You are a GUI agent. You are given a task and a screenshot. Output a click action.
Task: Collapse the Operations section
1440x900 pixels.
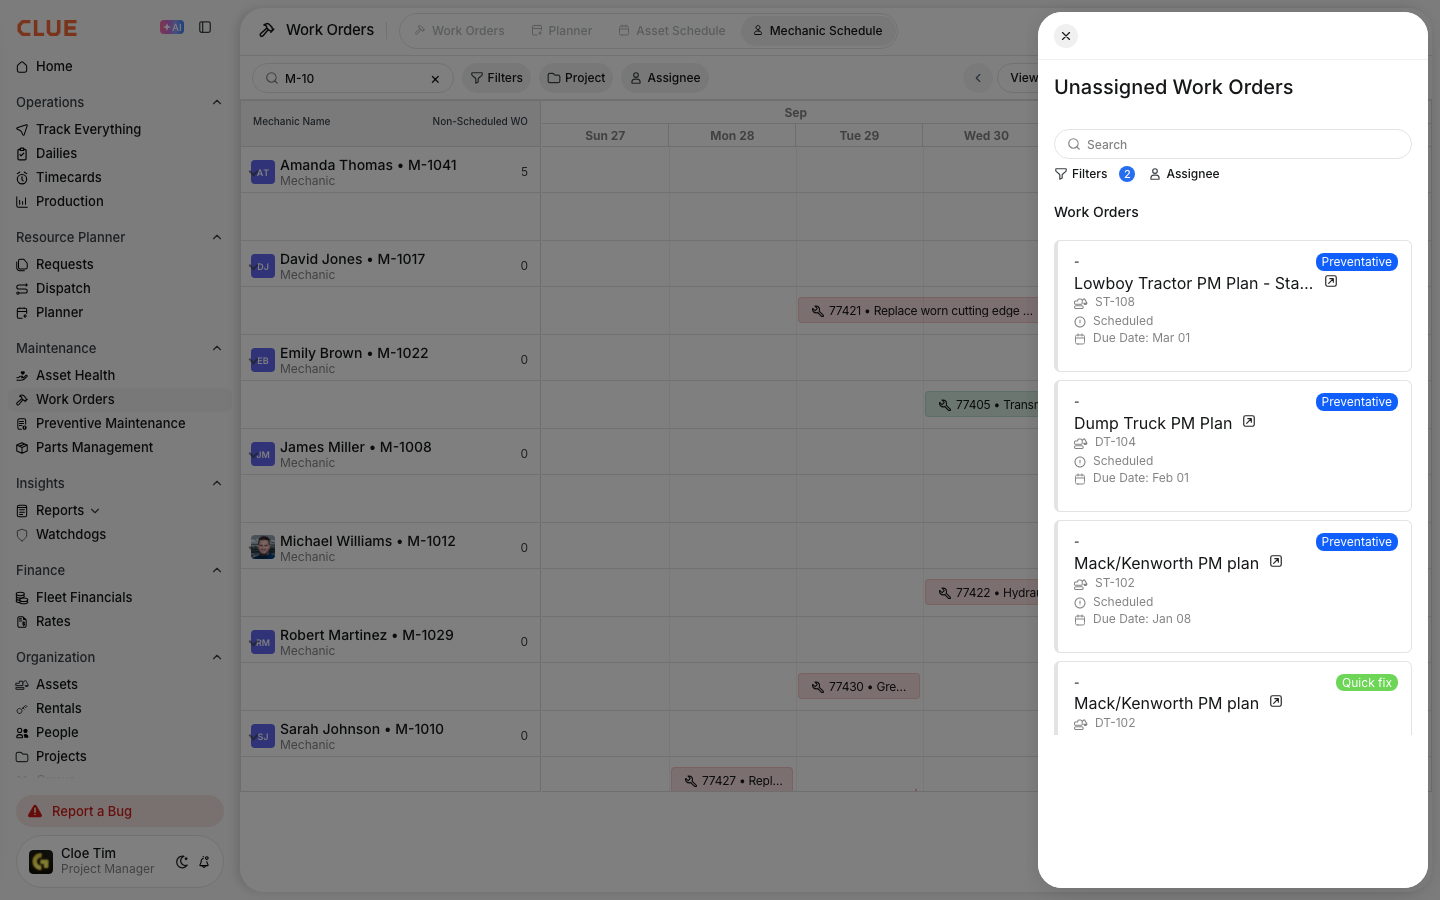(x=217, y=102)
